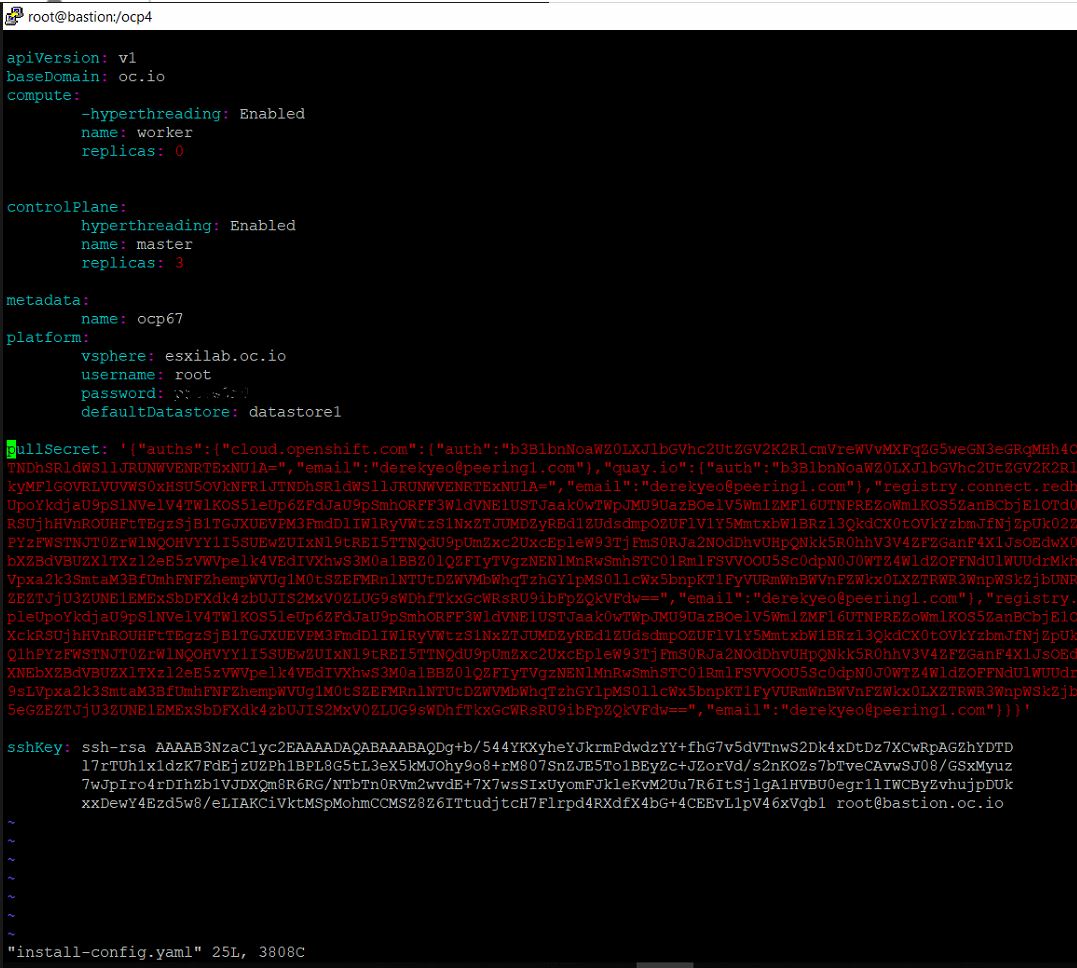Click the root@bastion:/ocp4 title bar text
The width and height of the screenshot is (1077, 968).
[90, 16]
